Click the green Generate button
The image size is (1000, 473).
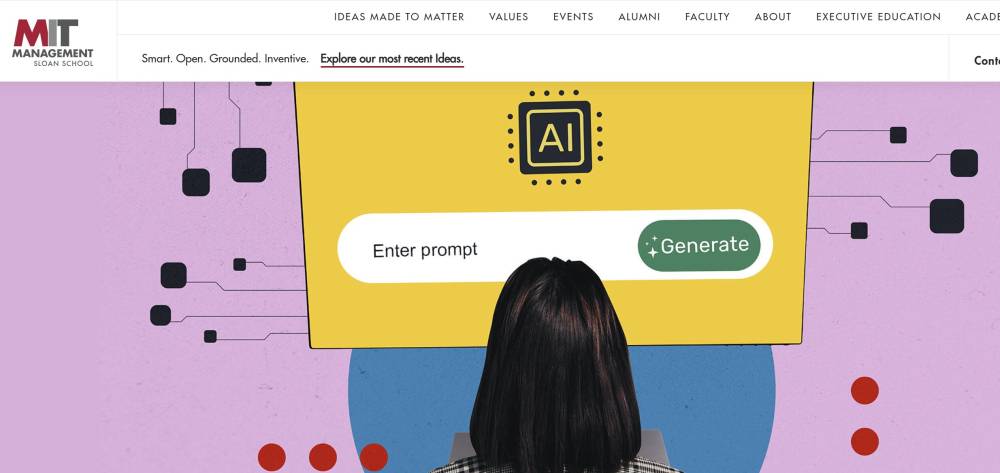click(x=699, y=245)
